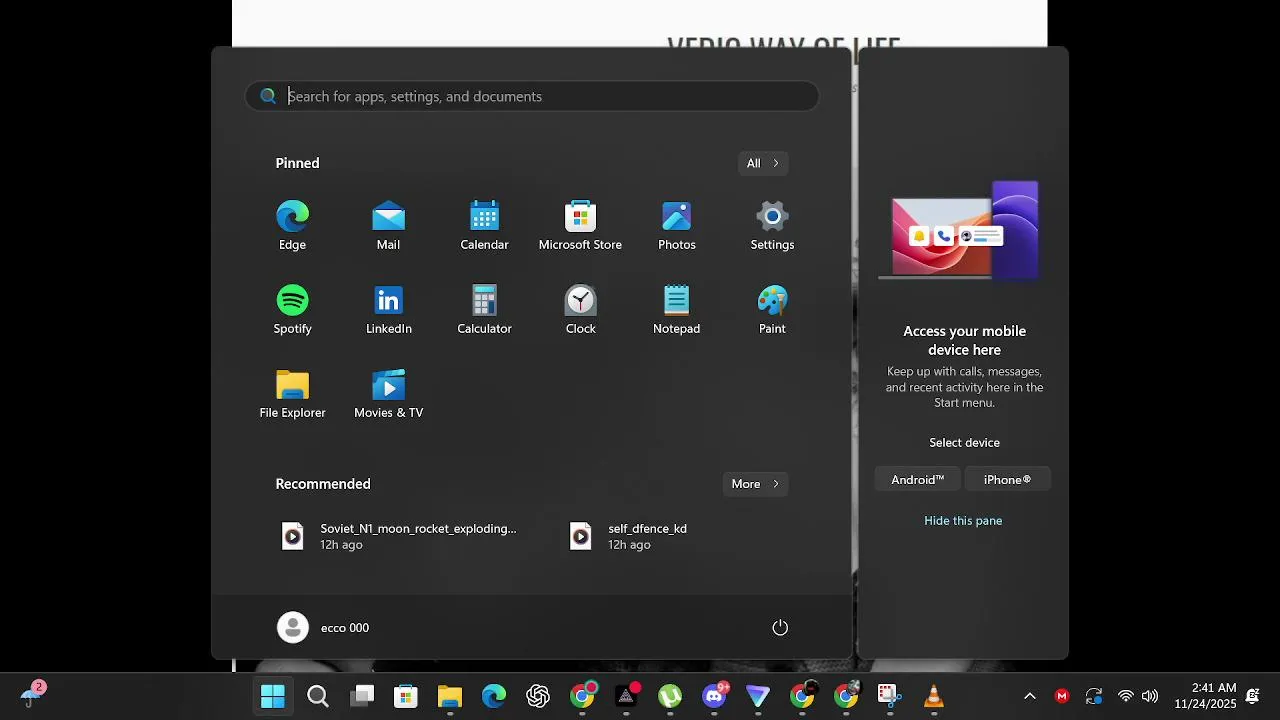This screenshot has height=720, width=1280.
Task: Click the Hide this pane link
Action: tap(963, 520)
